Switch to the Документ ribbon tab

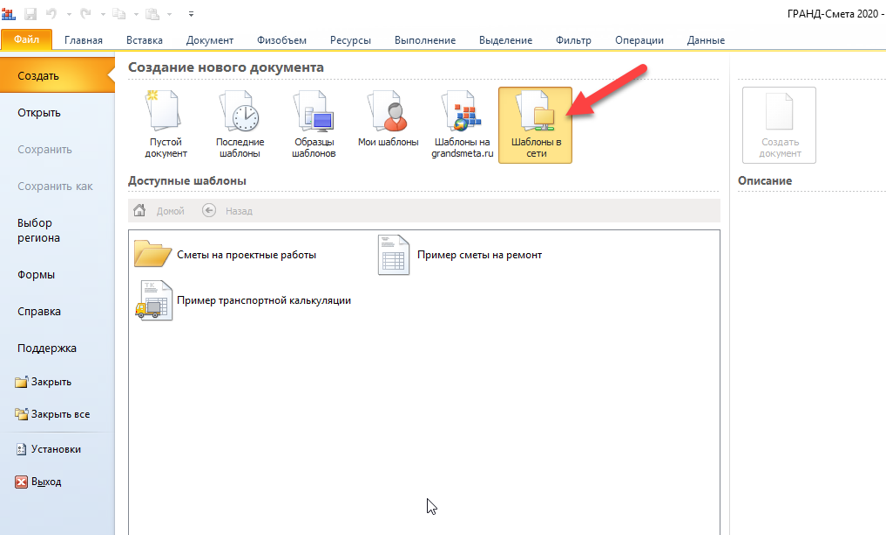pyautogui.click(x=210, y=40)
